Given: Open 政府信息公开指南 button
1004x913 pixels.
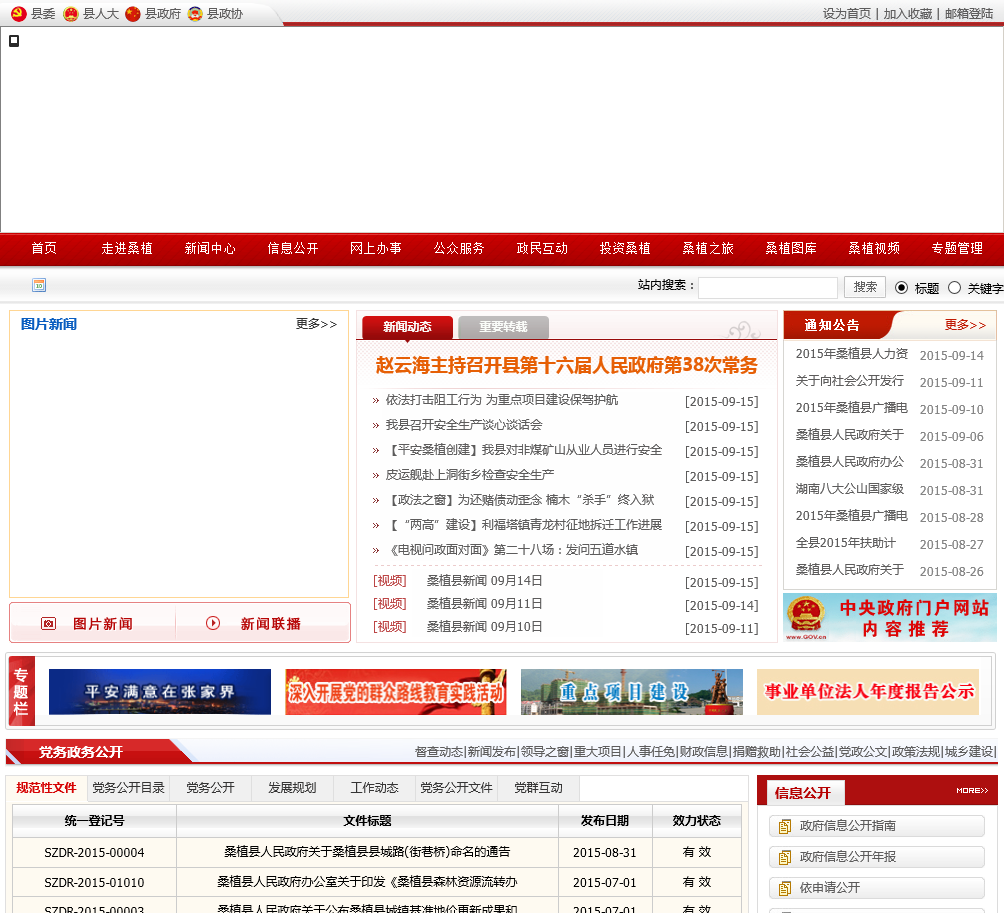Looking at the screenshot, I should click(877, 826).
